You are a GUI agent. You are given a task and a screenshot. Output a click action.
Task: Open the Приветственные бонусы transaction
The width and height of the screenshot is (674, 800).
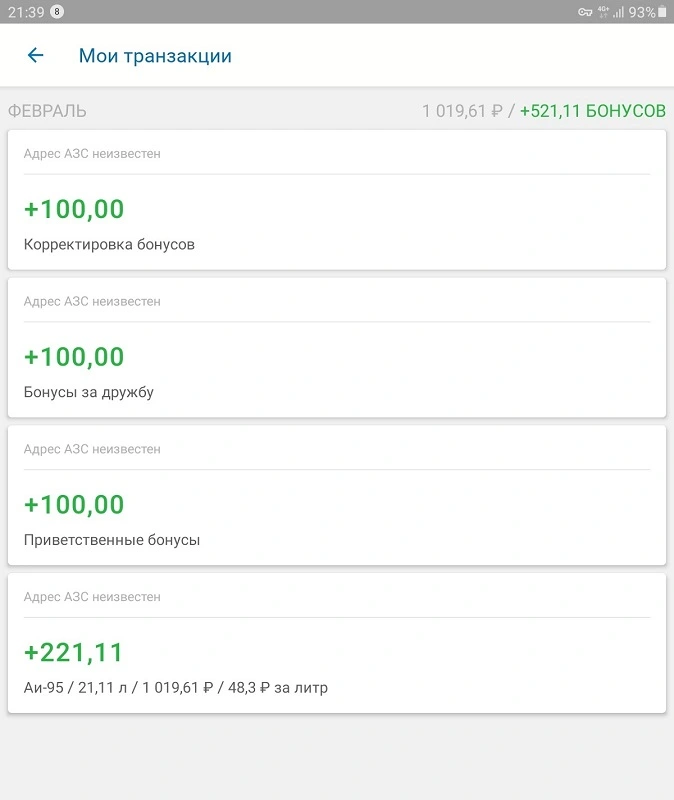(x=337, y=495)
